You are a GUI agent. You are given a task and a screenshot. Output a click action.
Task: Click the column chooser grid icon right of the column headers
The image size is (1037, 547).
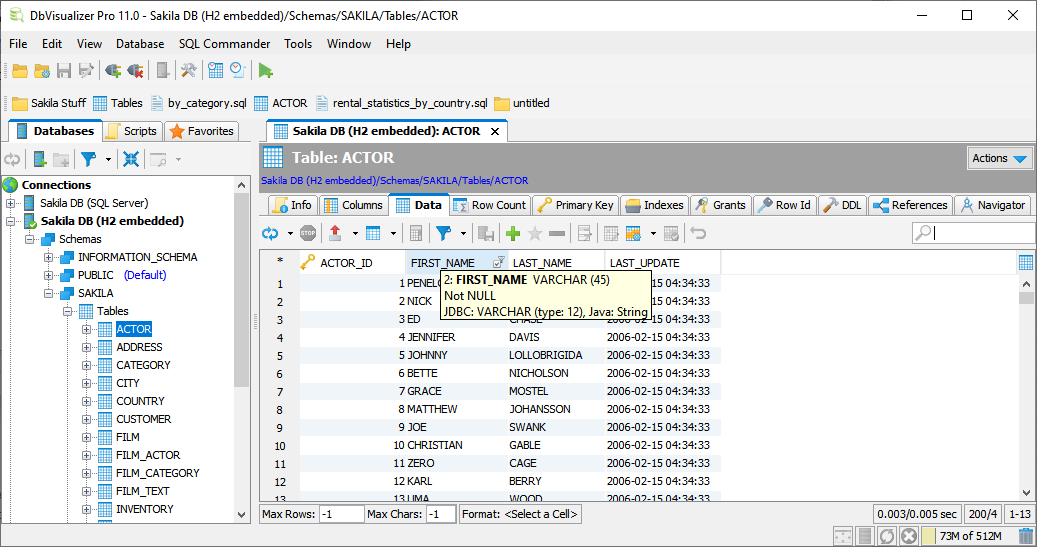[x=1026, y=263]
